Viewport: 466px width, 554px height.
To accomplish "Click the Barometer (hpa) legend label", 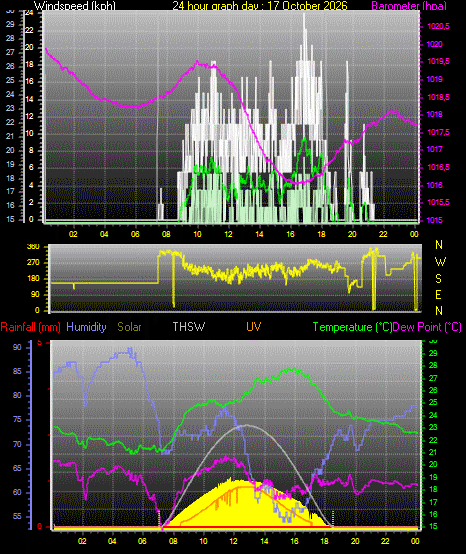I will tap(409, 5).
